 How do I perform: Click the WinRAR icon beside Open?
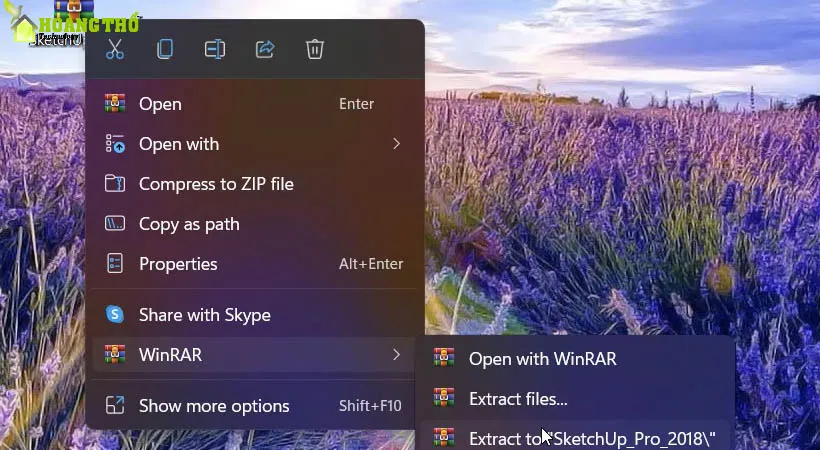(115, 104)
